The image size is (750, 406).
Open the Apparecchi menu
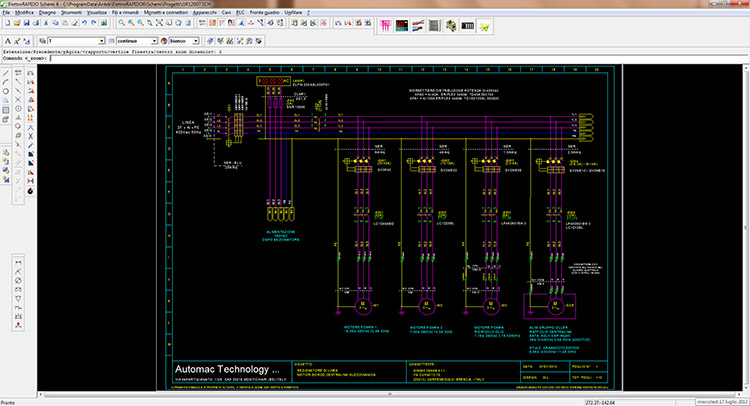[205, 12]
